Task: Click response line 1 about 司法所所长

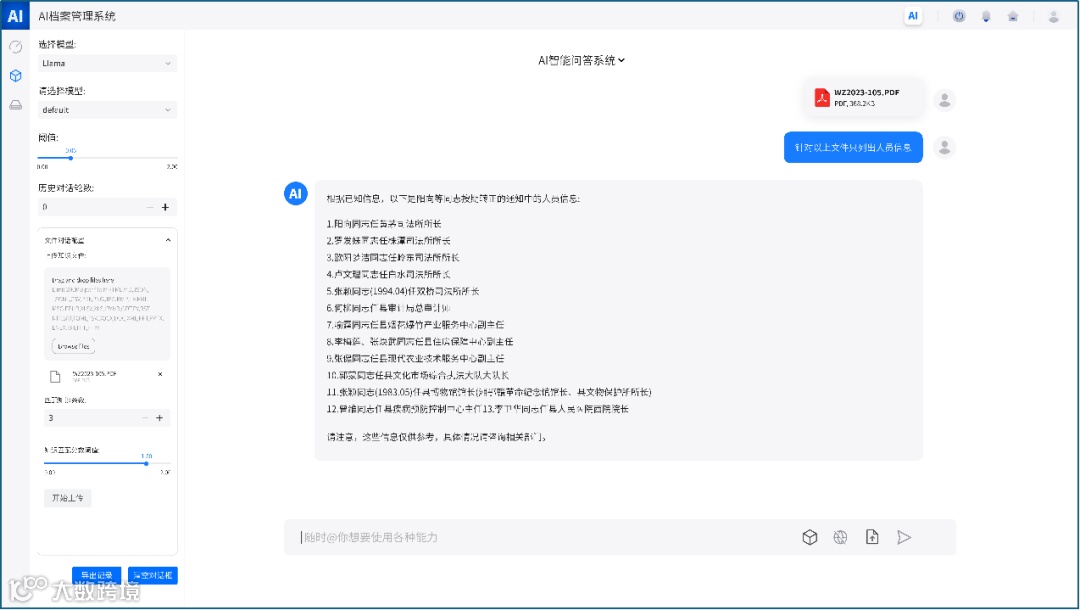Action: point(384,224)
